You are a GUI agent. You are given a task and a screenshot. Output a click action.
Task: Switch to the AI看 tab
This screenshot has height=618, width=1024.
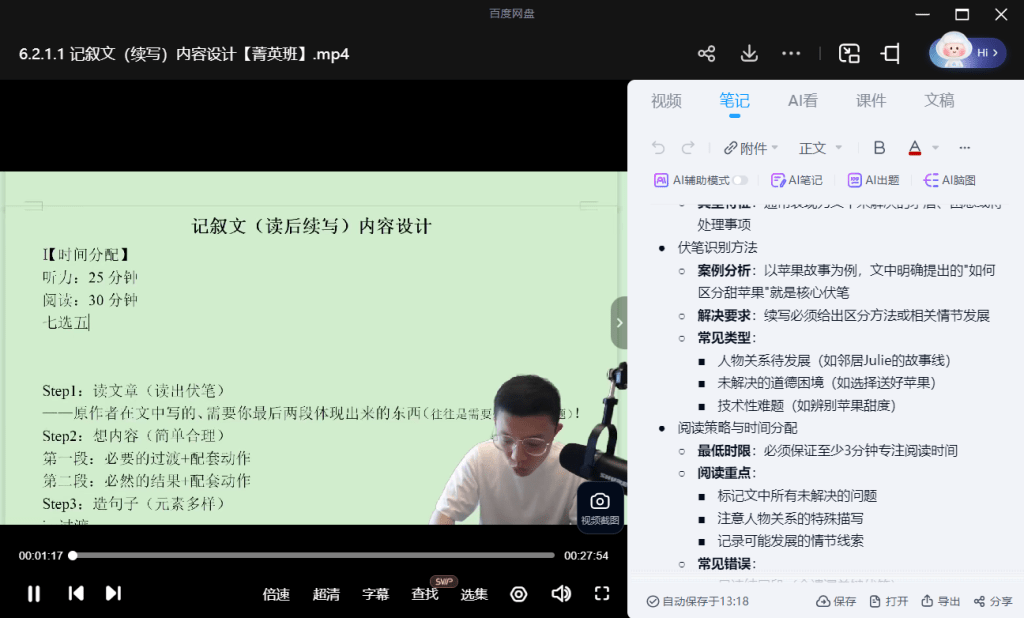point(802,100)
